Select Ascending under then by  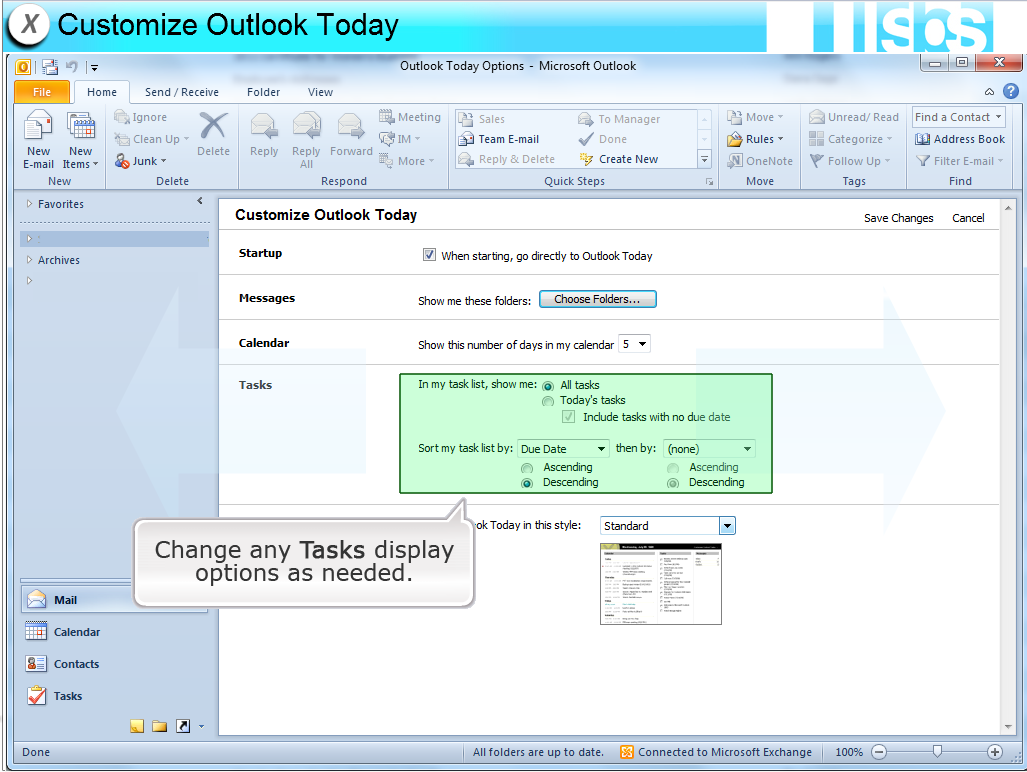click(x=673, y=468)
